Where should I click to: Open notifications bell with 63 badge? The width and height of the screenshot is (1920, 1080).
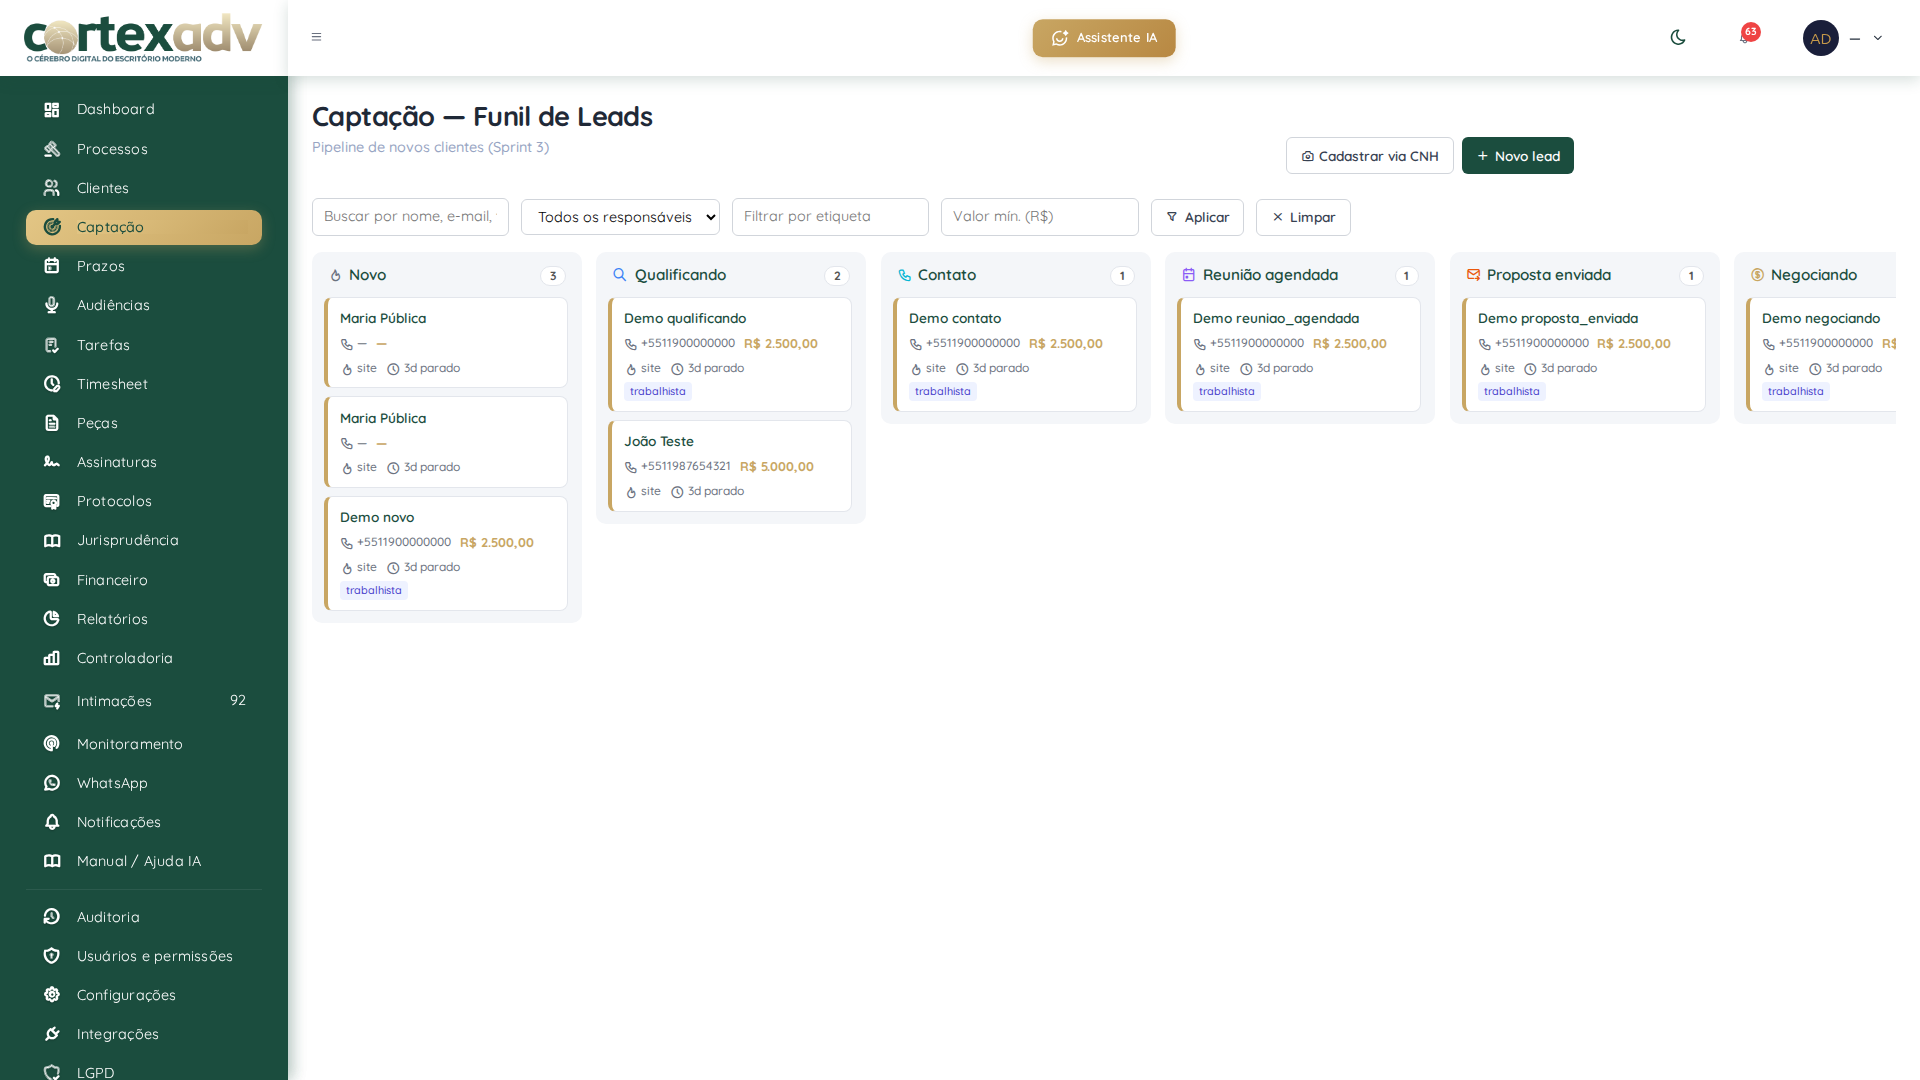coord(1747,36)
